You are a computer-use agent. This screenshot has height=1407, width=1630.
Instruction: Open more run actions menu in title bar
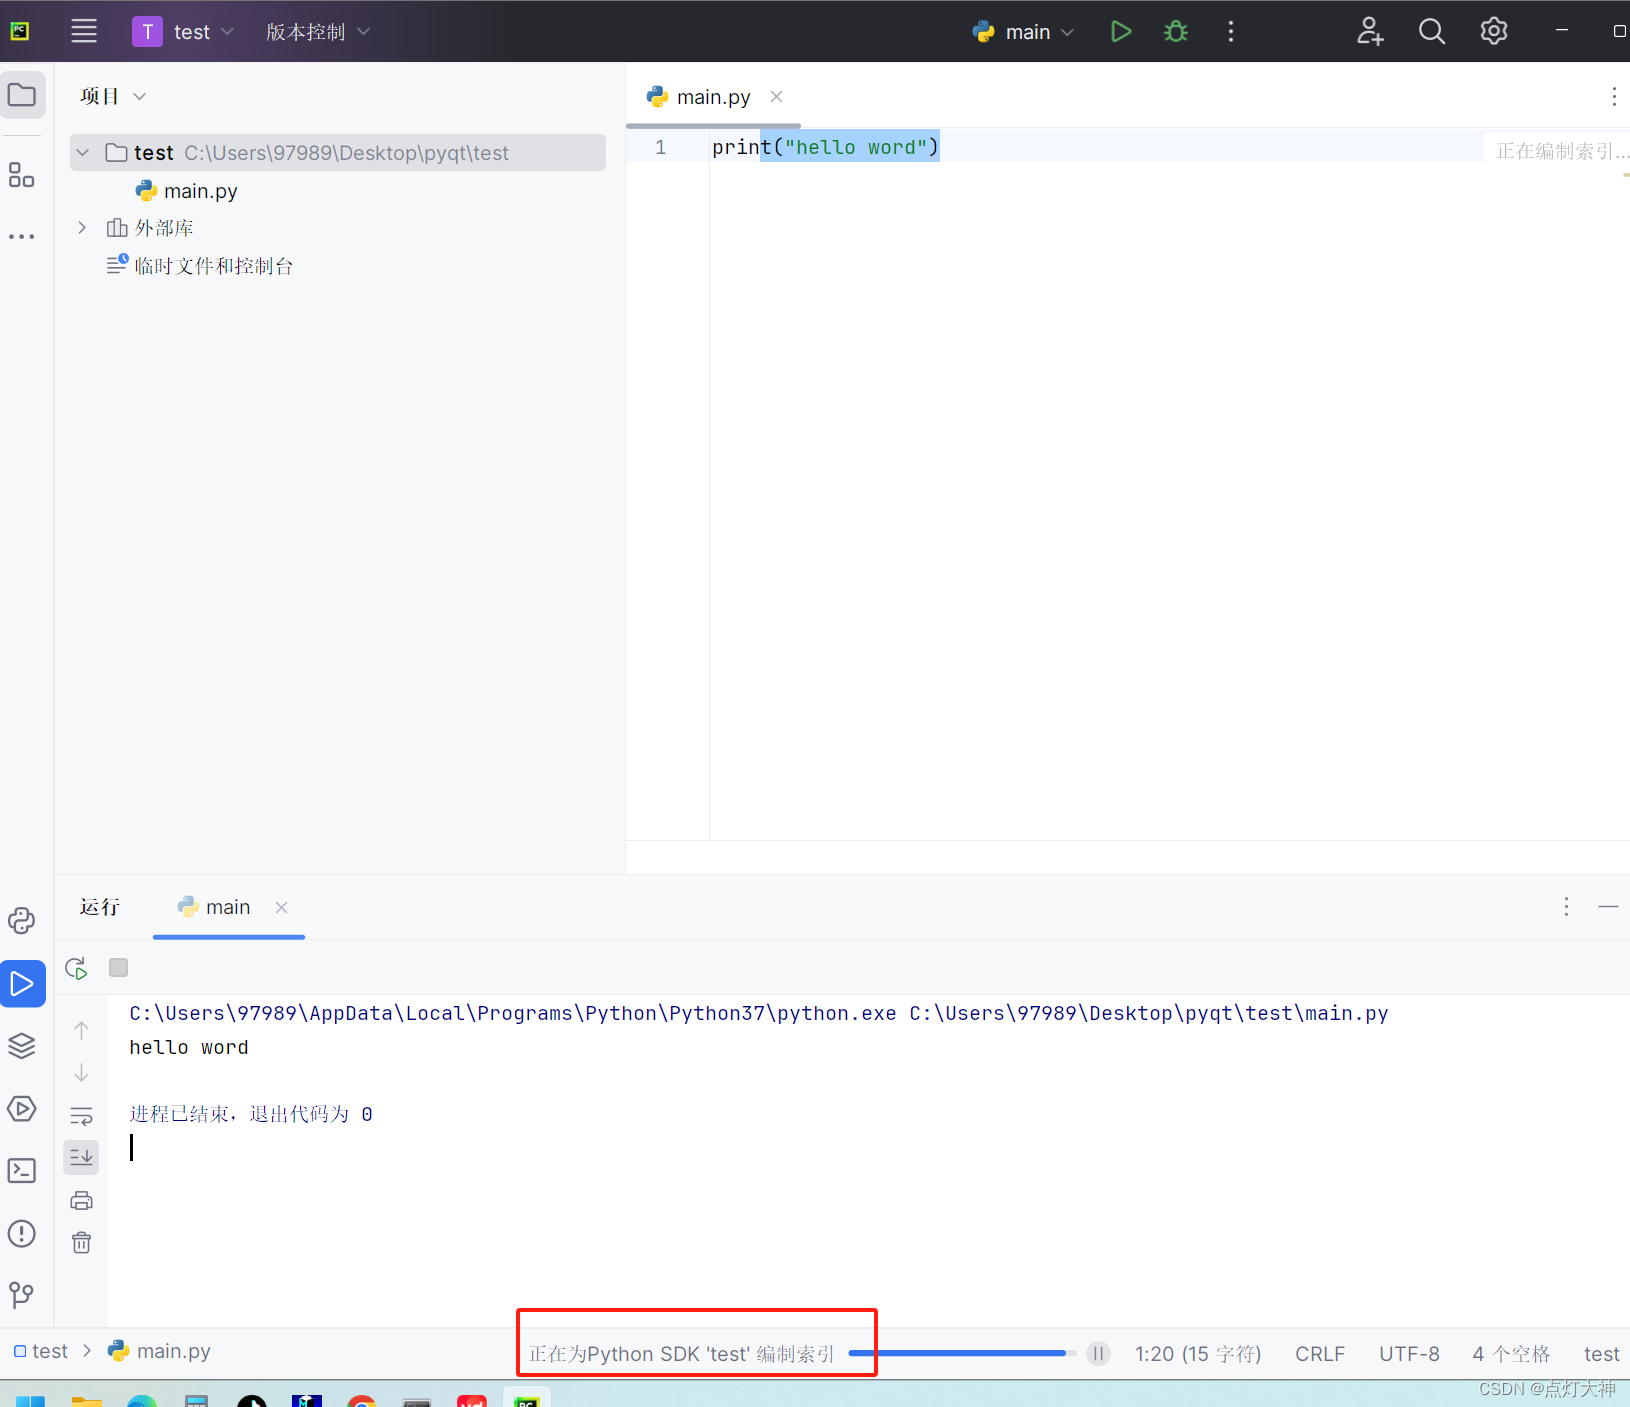point(1231,31)
